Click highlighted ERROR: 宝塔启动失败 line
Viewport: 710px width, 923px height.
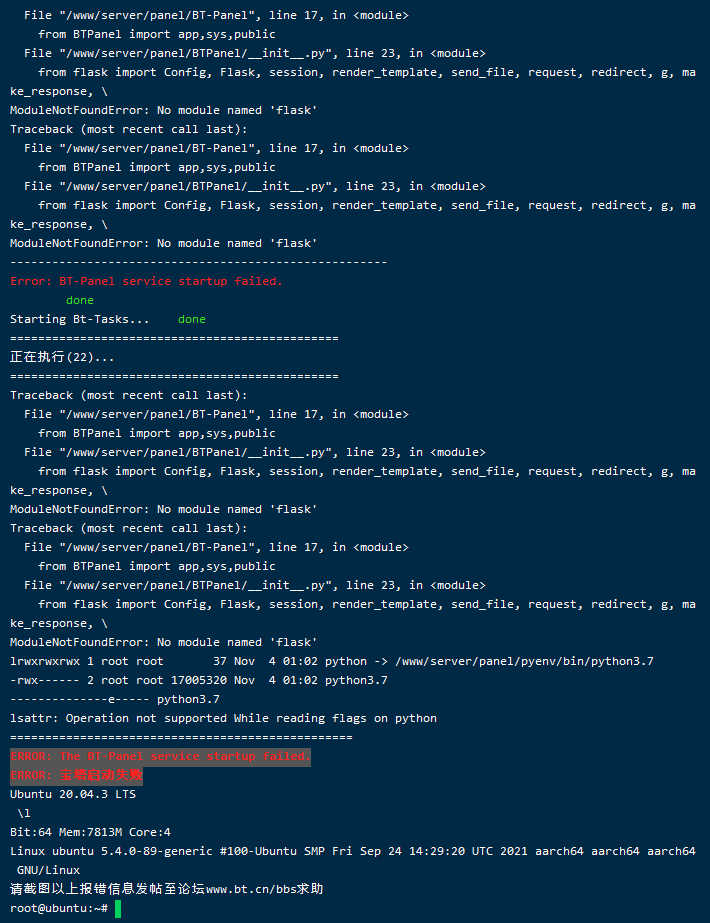pyautogui.click(x=77, y=775)
